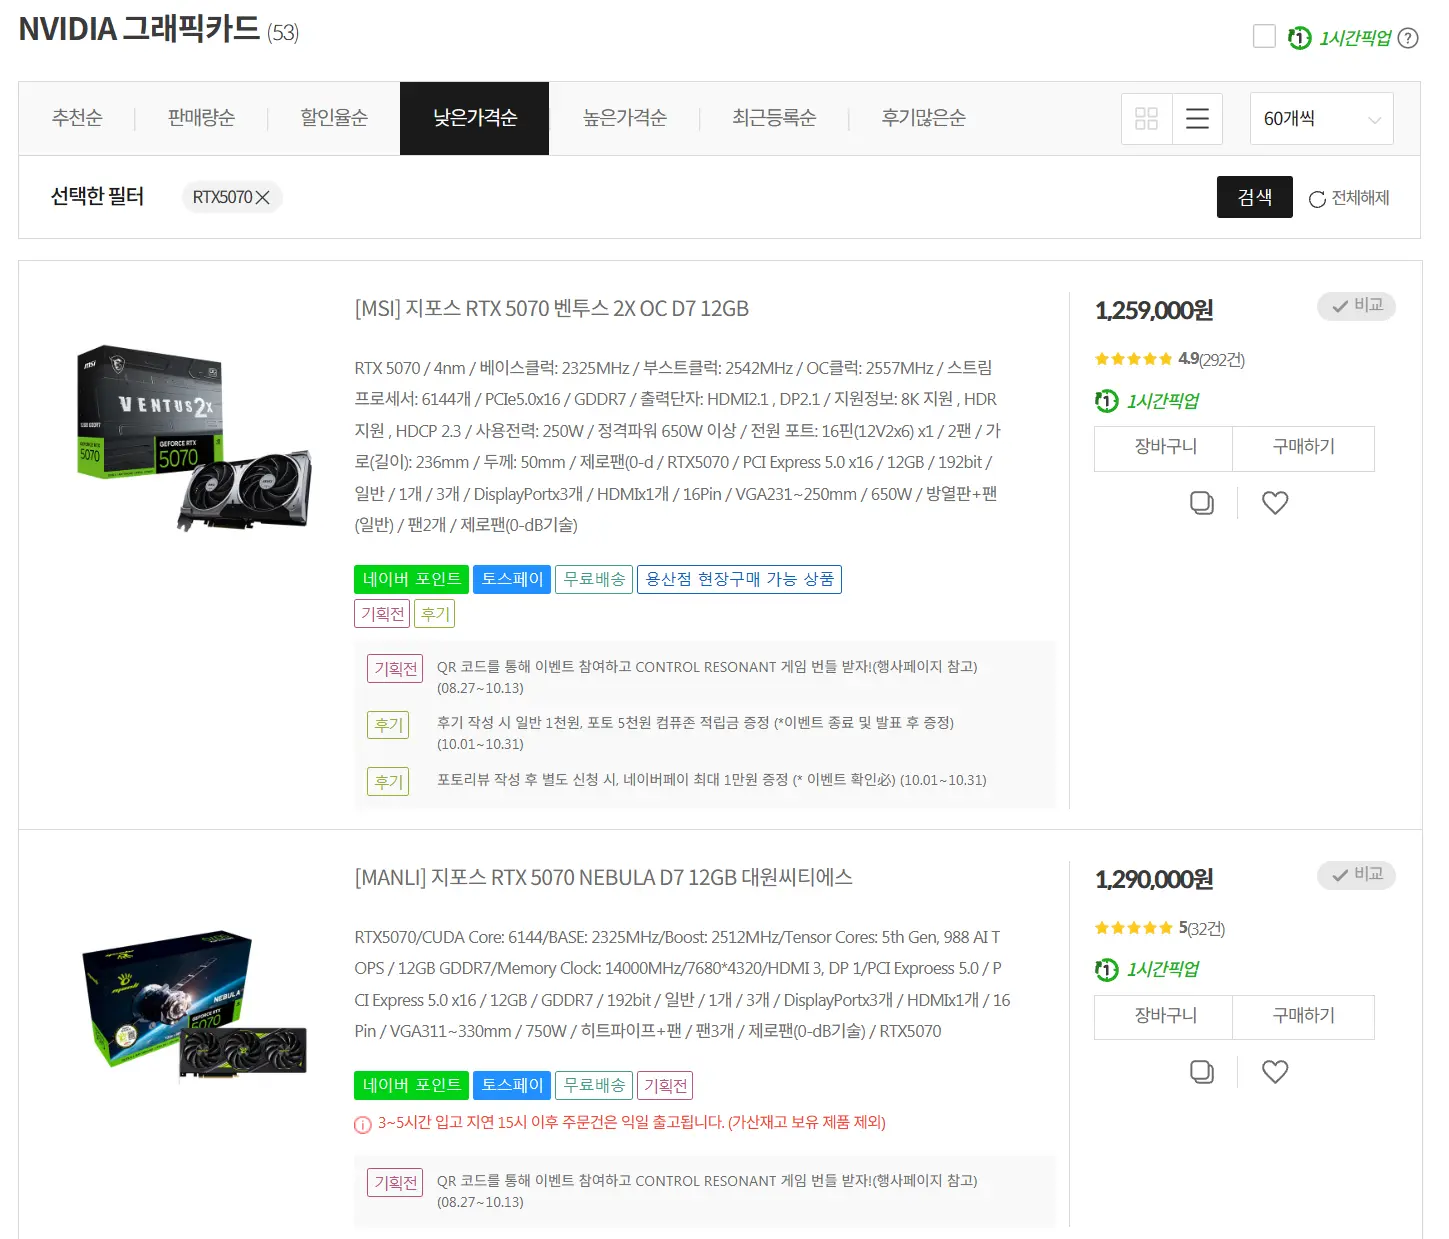Click 5(32건) review count
The image size is (1449, 1239).
click(x=1201, y=928)
